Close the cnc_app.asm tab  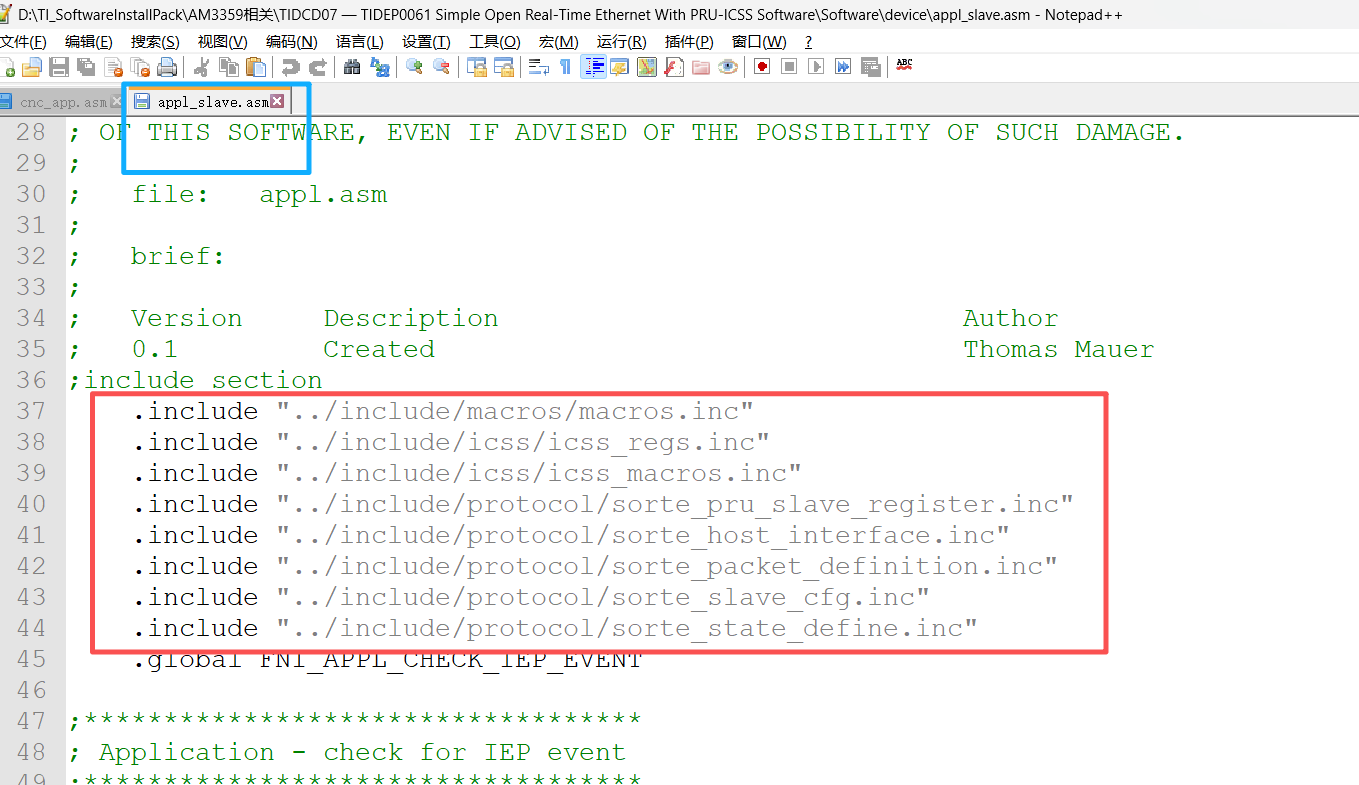click(116, 102)
